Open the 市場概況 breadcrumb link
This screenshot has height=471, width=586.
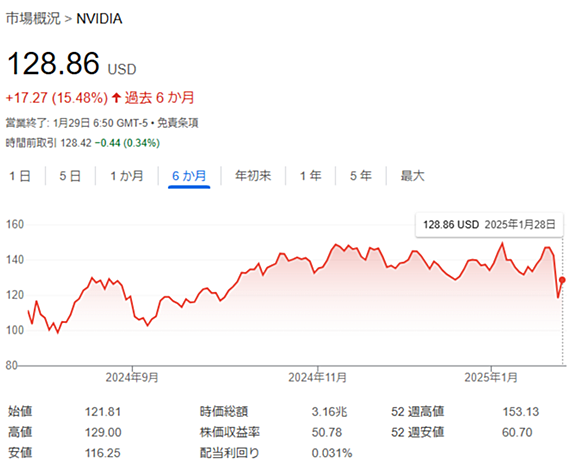coord(33,18)
